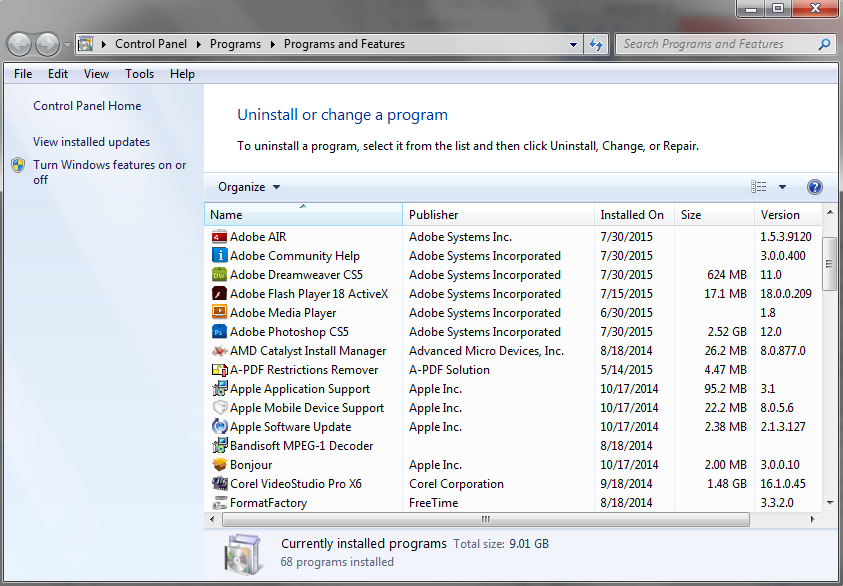
Task: Click the refresh button beside address bar
Action: 596,44
